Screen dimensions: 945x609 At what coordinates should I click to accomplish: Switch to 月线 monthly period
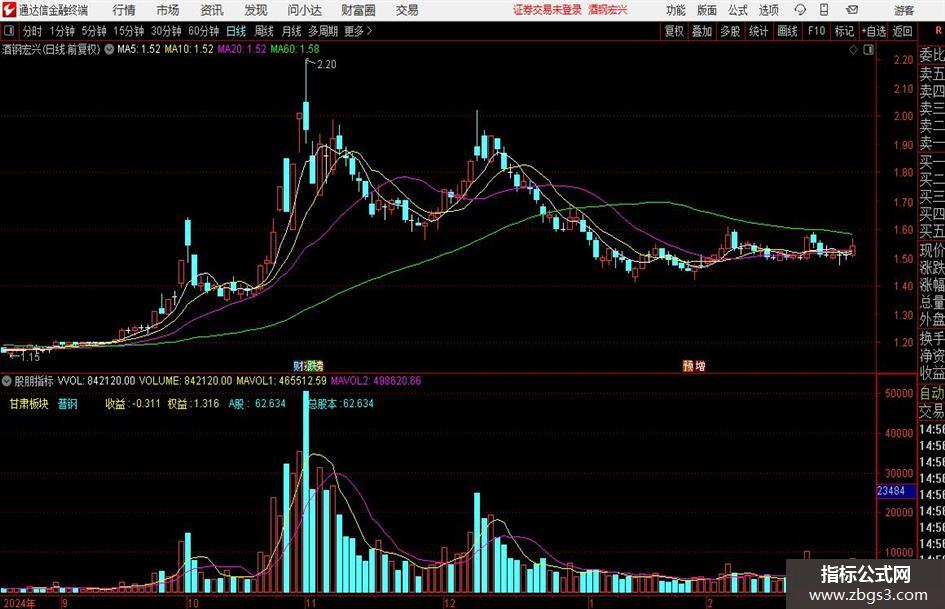291,31
